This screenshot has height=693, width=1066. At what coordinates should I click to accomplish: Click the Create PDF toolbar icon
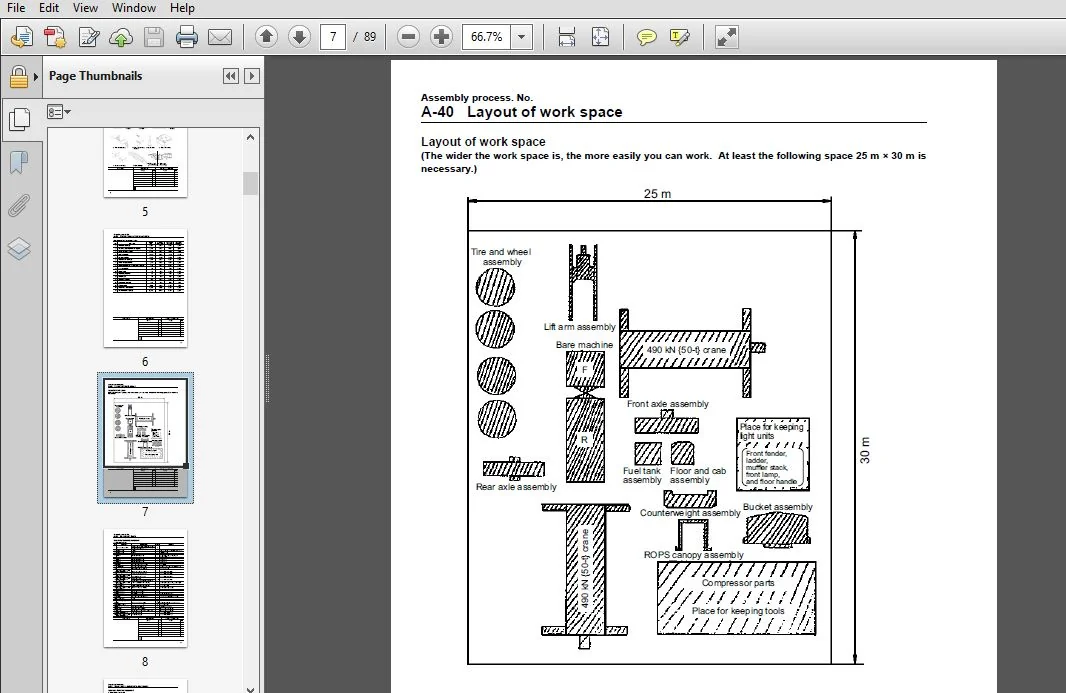click(54, 37)
